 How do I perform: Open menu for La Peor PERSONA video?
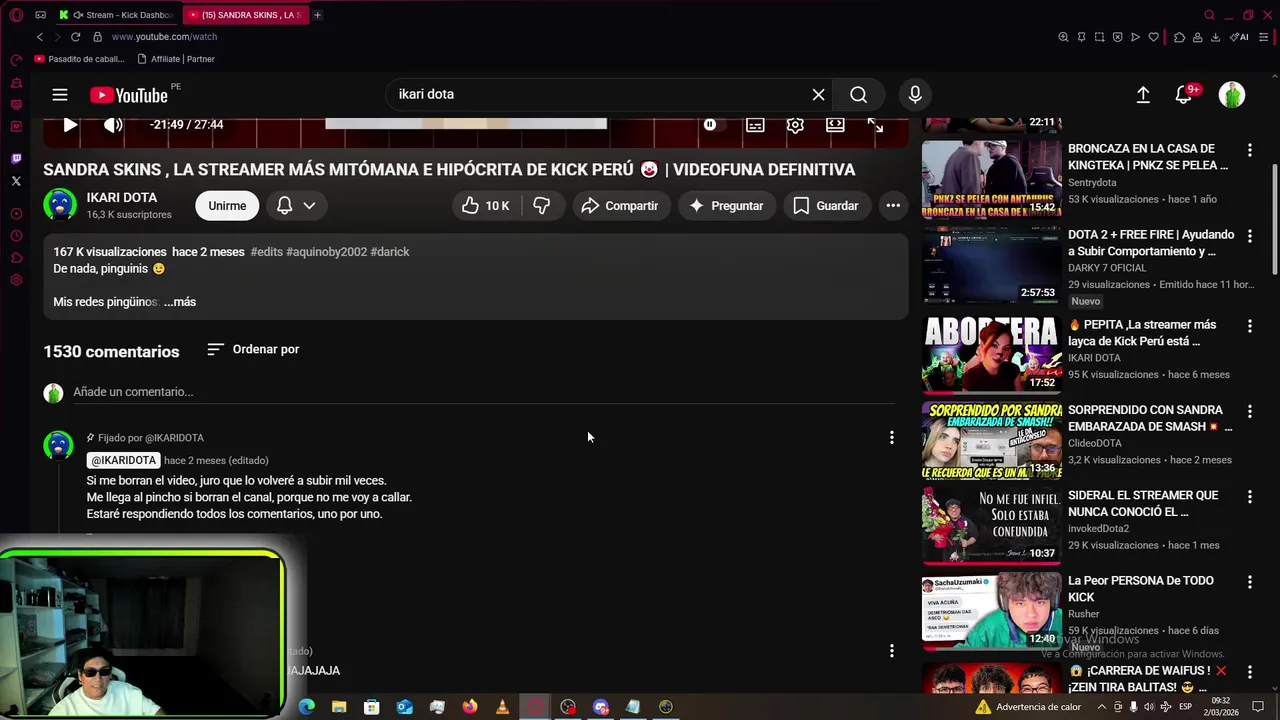click(1250, 582)
